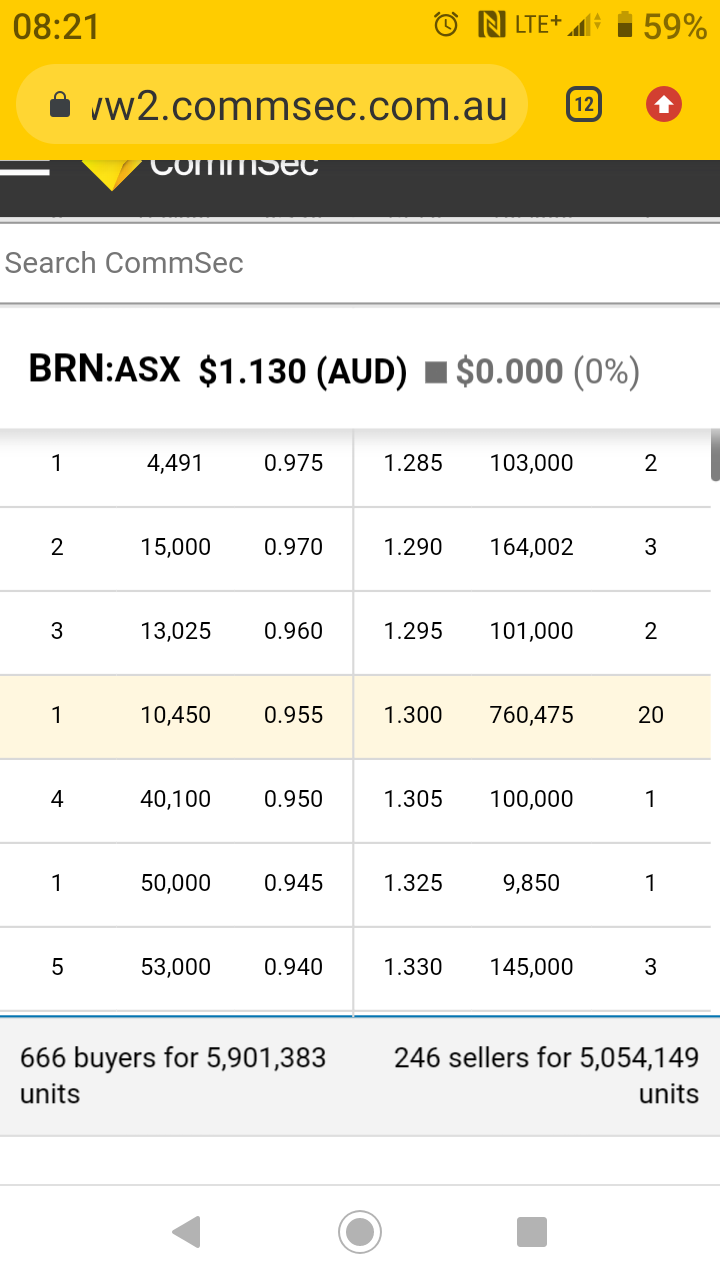Image resolution: width=720 pixels, height=1280 pixels.
Task: Select the 1.330 sell price cell
Action: 413,967
